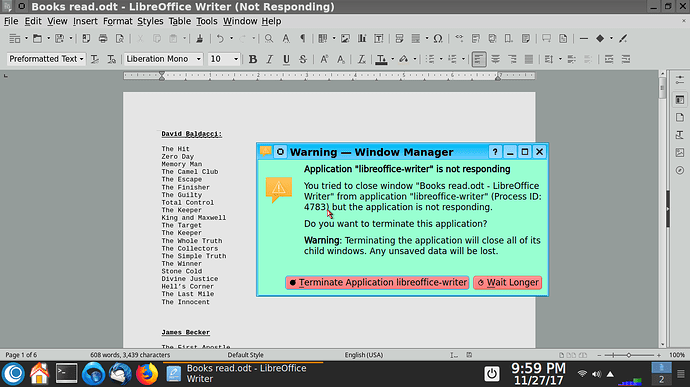690x387 pixels.
Task: Expand the Save dropdown arrow
Action: [70, 39]
